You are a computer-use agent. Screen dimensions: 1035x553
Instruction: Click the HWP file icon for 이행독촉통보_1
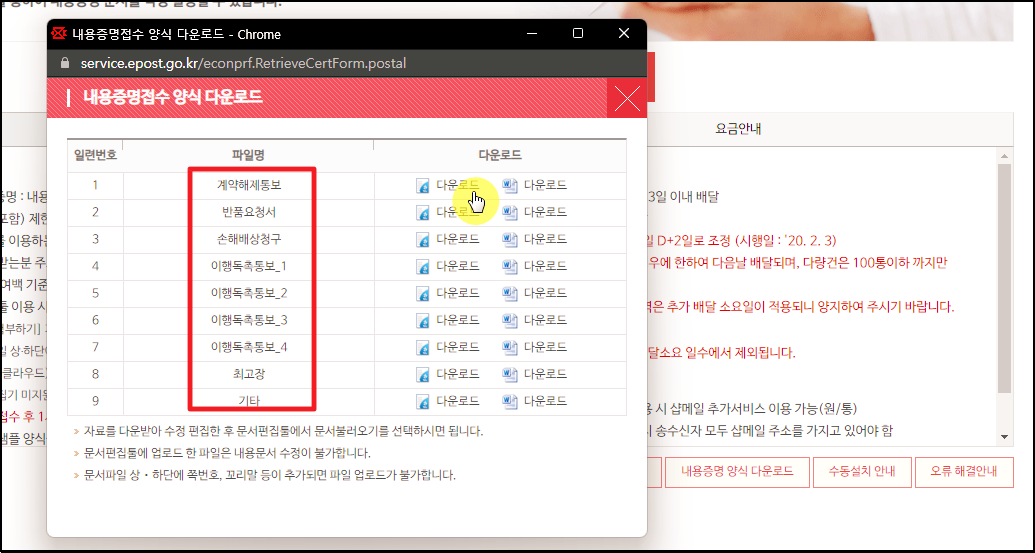[x=423, y=267]
